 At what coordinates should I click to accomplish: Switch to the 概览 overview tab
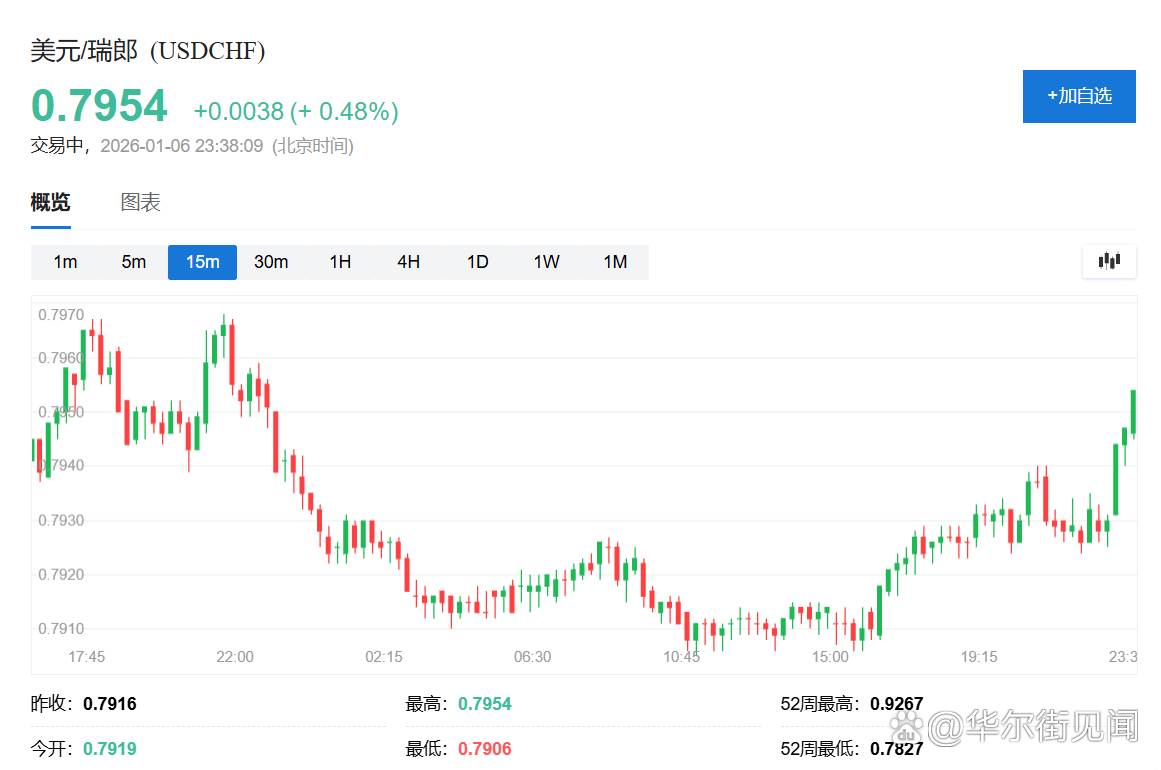pyautogui.click(x=51, y=203)
